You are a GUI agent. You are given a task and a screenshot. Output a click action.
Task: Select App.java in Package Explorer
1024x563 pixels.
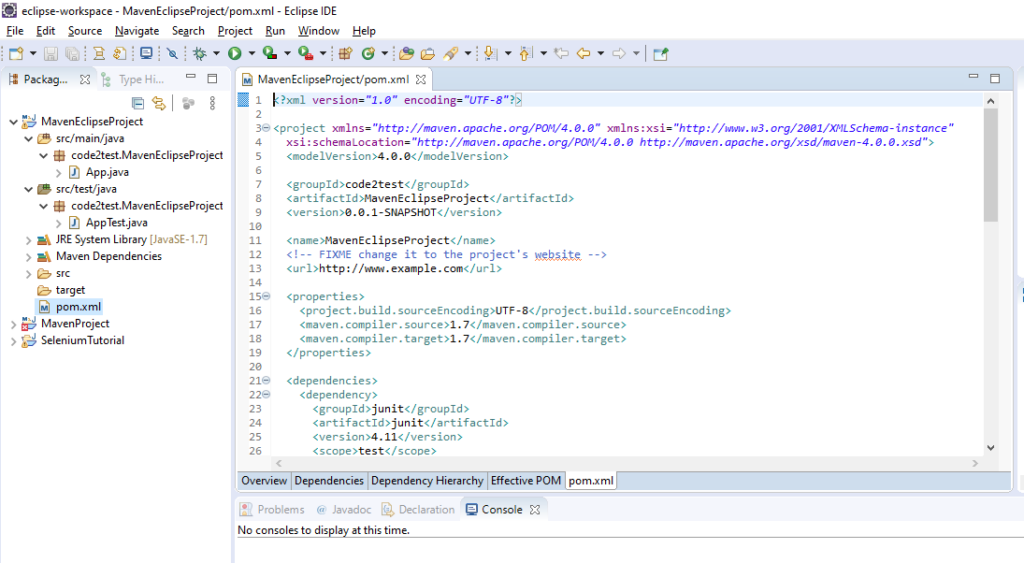tap(107, 172)
